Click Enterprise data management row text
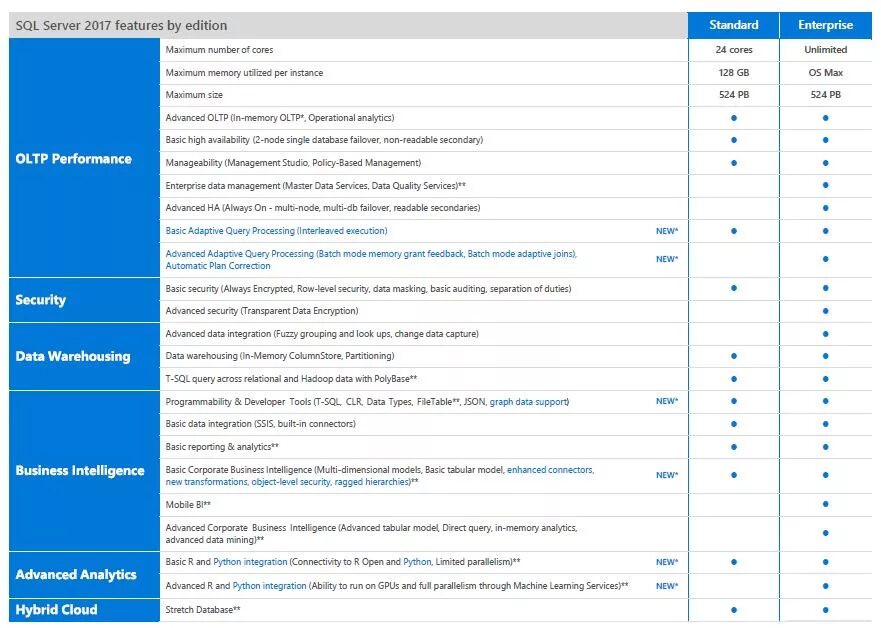This screenshot has height=628, width=881. [315, 186]
